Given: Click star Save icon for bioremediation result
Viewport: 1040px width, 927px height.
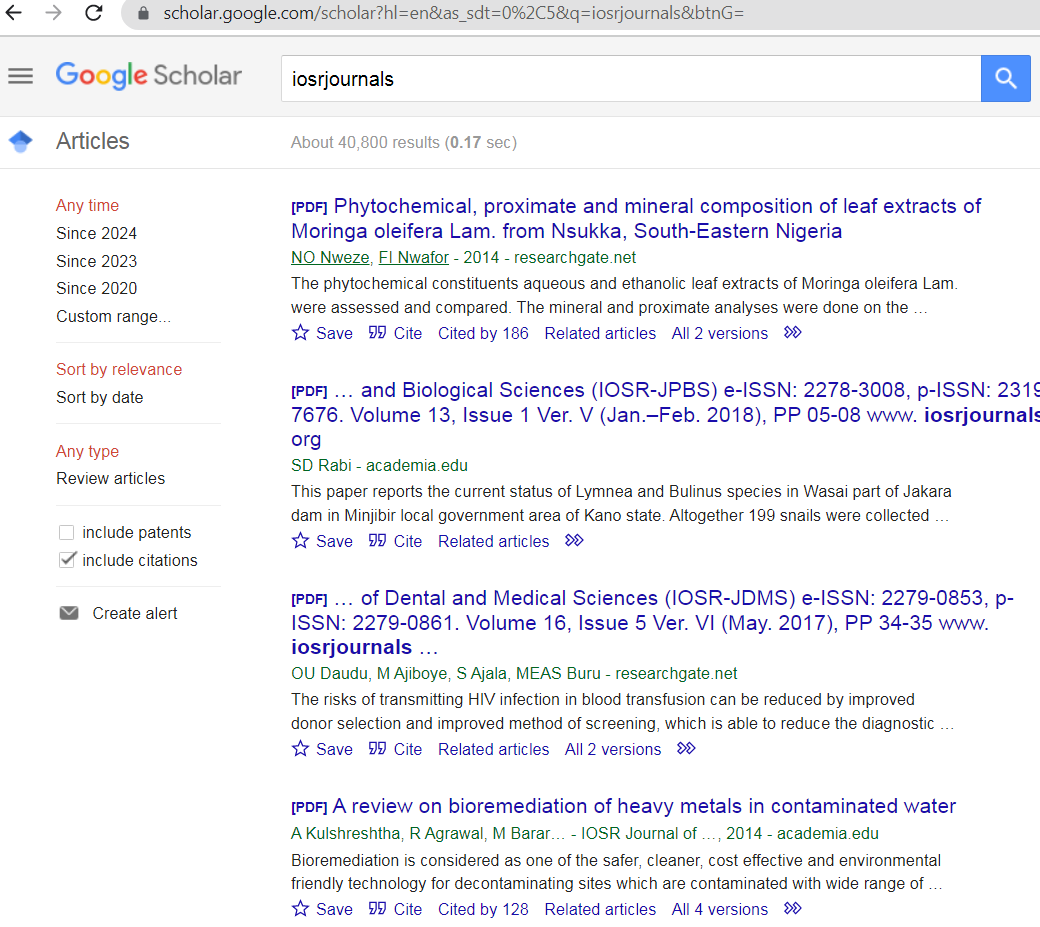Looking at the screenshot, I should (300, 908).
